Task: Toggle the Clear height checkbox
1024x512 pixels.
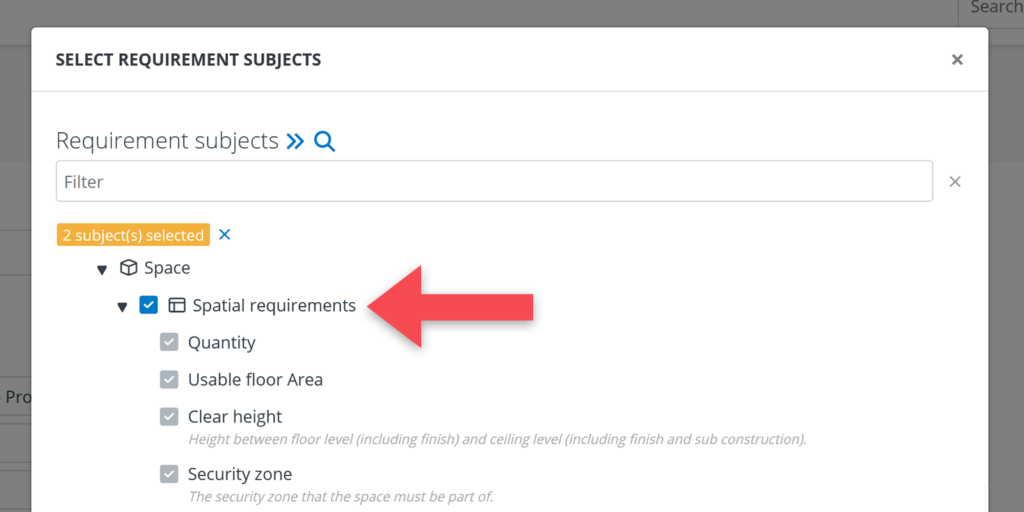Action: click(169, 417)
